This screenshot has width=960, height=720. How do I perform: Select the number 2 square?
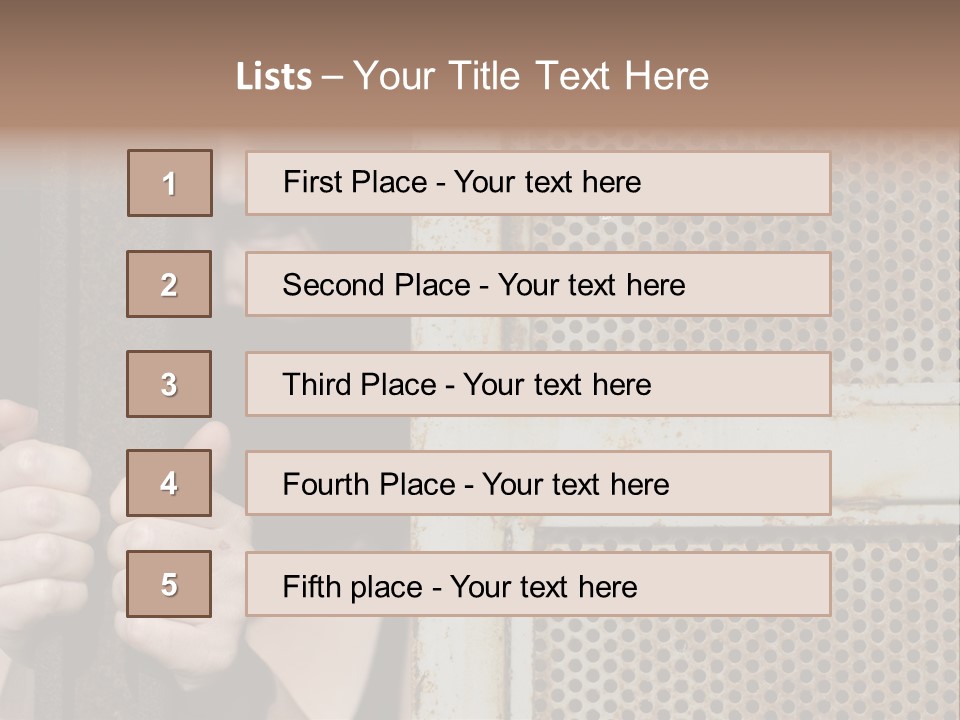[x=169, y=284]
